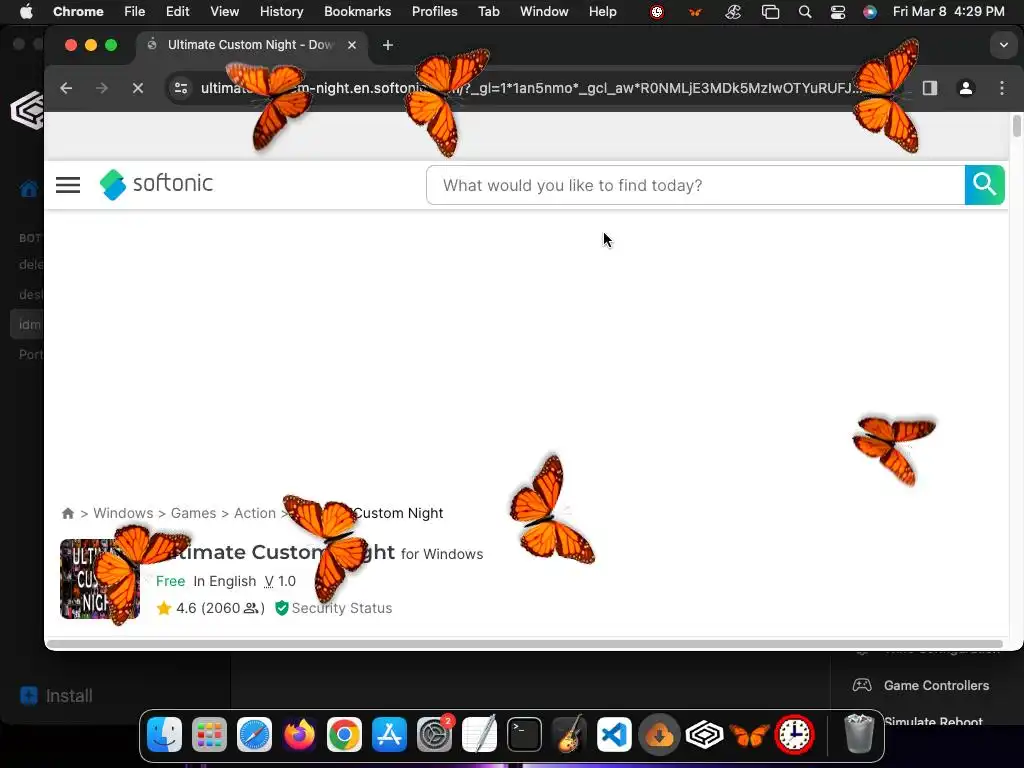
Task: Open App Store from the Dock
Action: [389, 735]
